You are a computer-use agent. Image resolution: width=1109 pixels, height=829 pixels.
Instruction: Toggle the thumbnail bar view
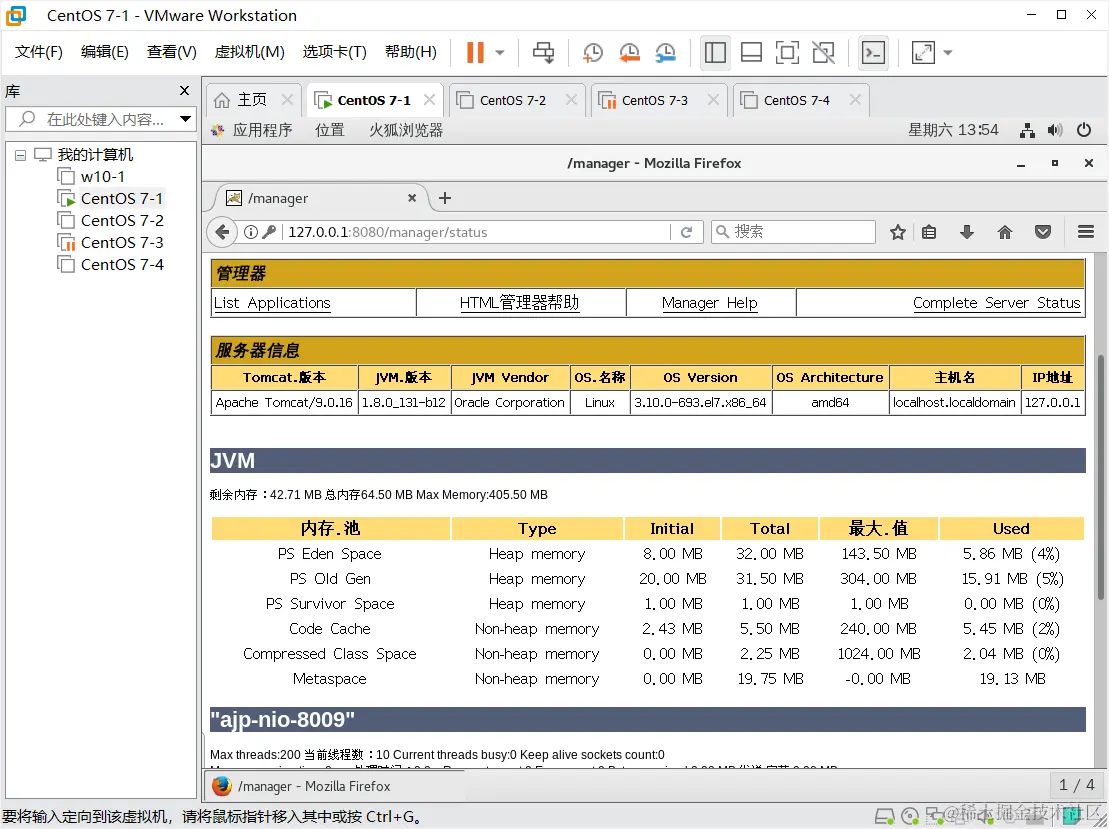[751, 52]
